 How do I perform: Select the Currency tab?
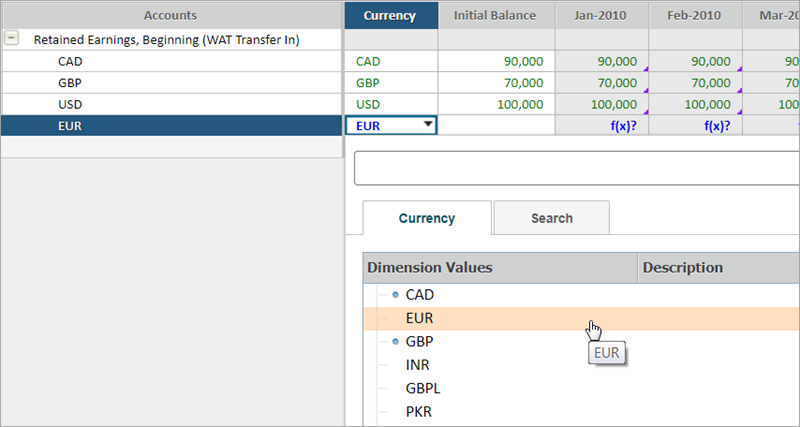point(427,218)
